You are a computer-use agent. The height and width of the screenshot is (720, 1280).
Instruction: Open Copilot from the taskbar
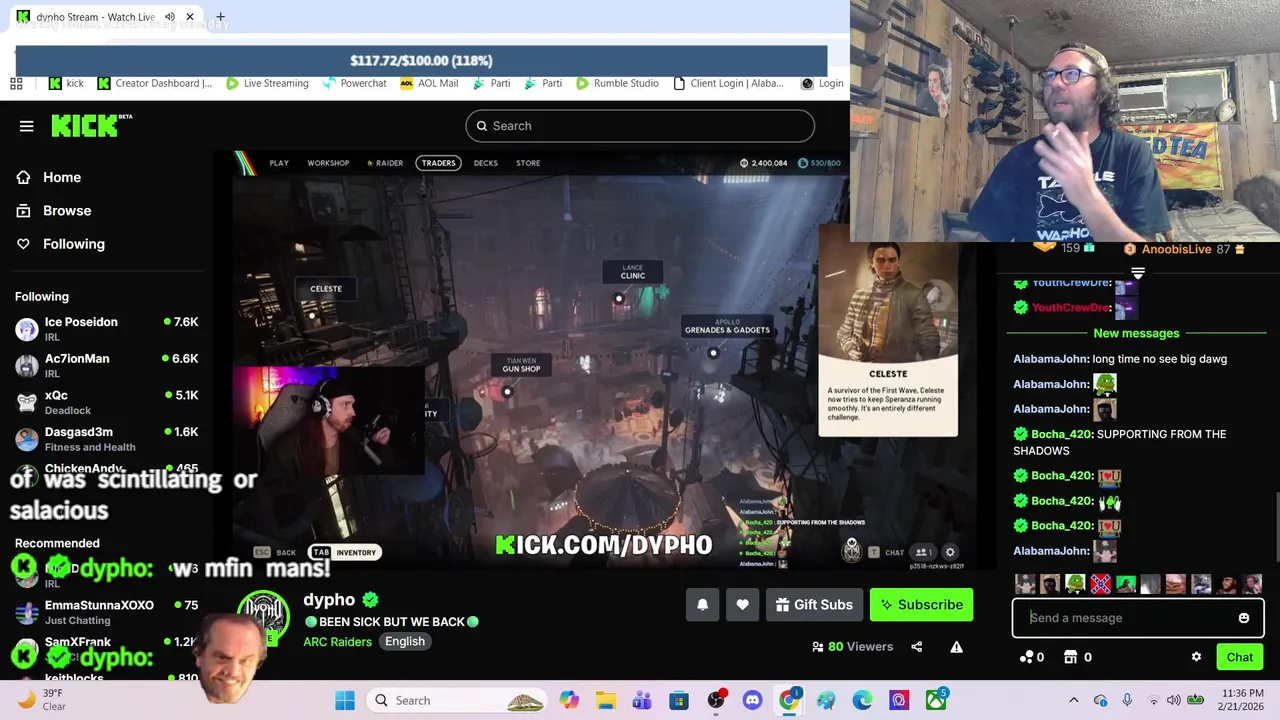tap(569, 700)
